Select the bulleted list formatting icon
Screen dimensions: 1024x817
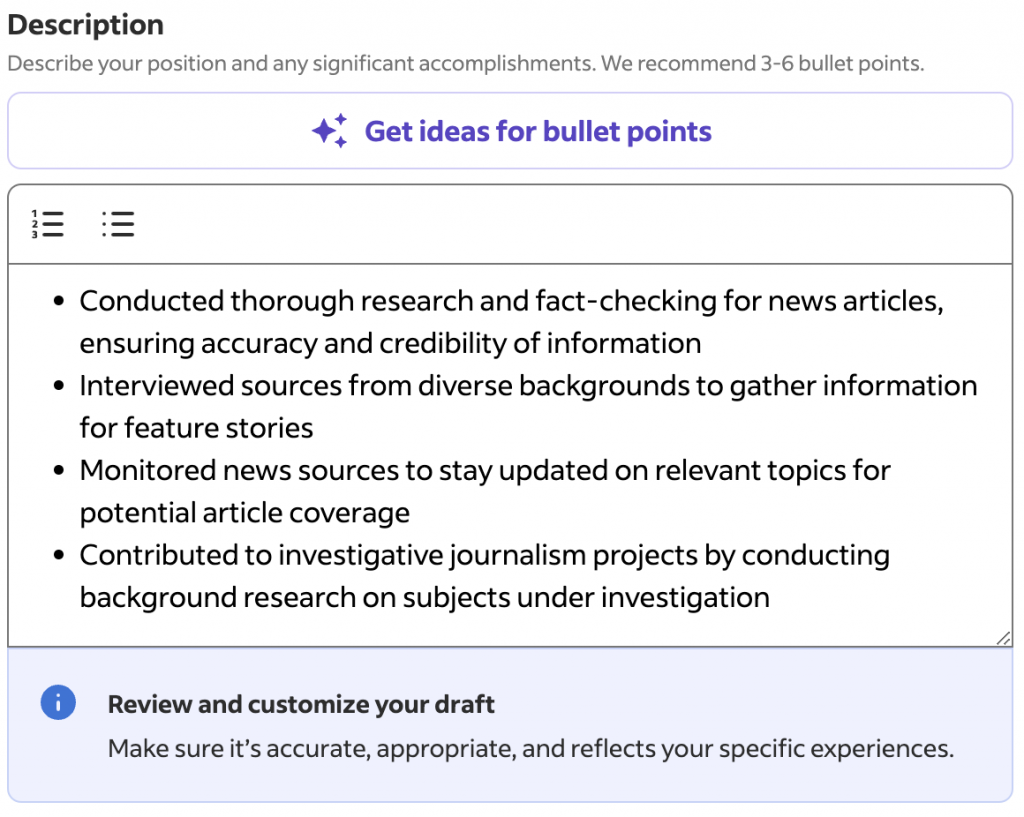click(x=117, y=224)
